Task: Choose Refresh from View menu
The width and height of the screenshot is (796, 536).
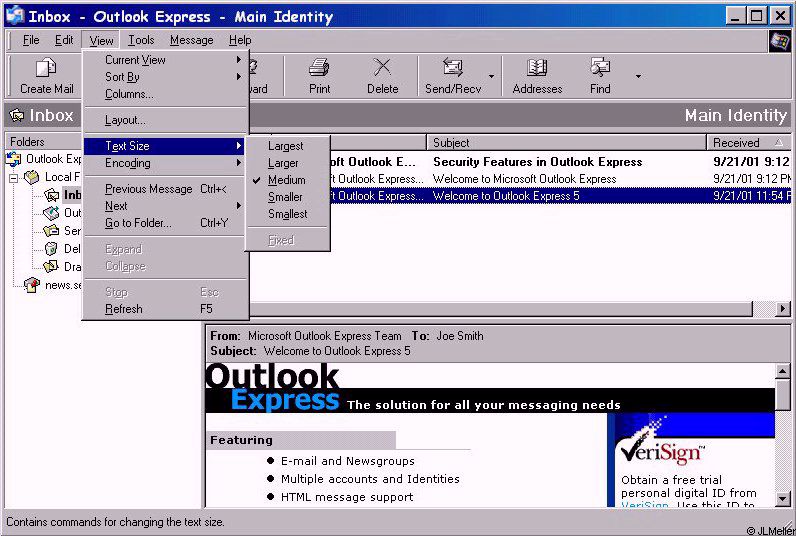Action: (x=165, y=309)
